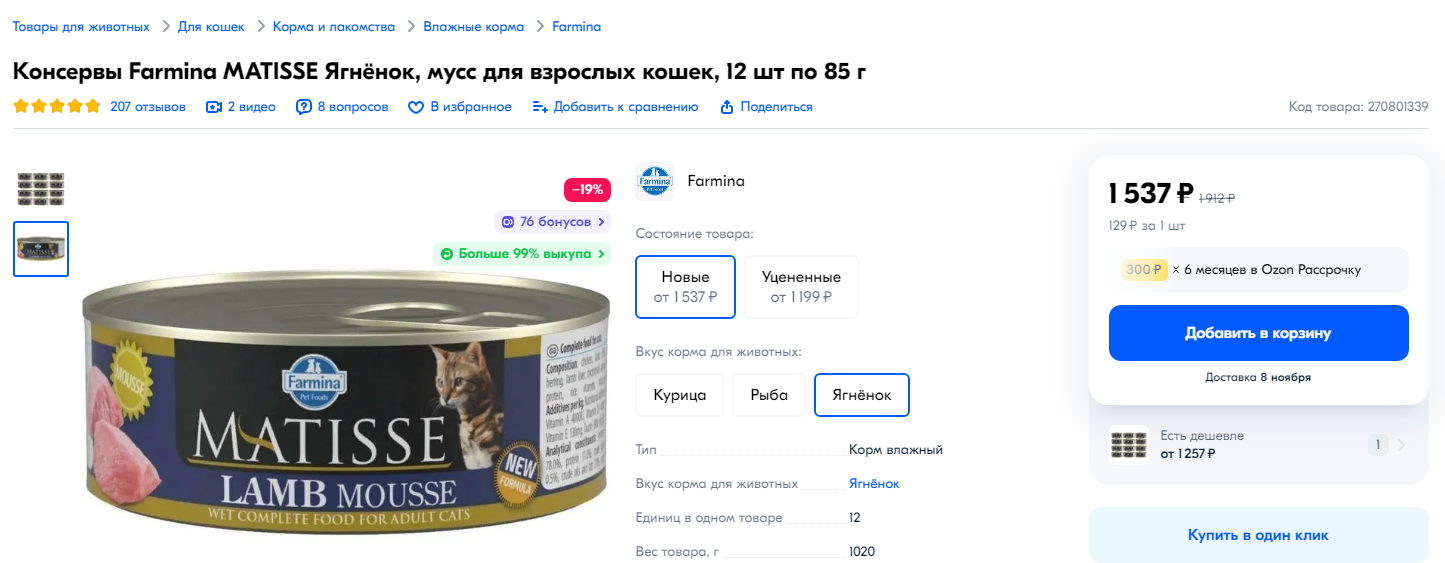Click the Поделиться share icon

click(727, 107)
